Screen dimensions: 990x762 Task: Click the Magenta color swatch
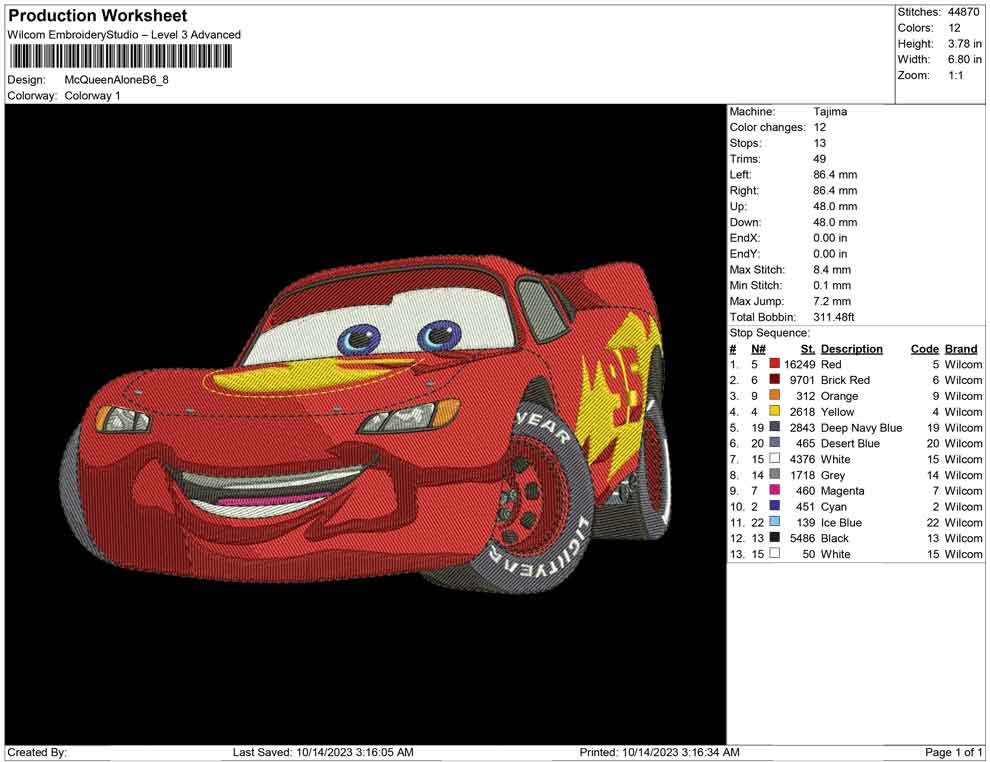[775, 490]
